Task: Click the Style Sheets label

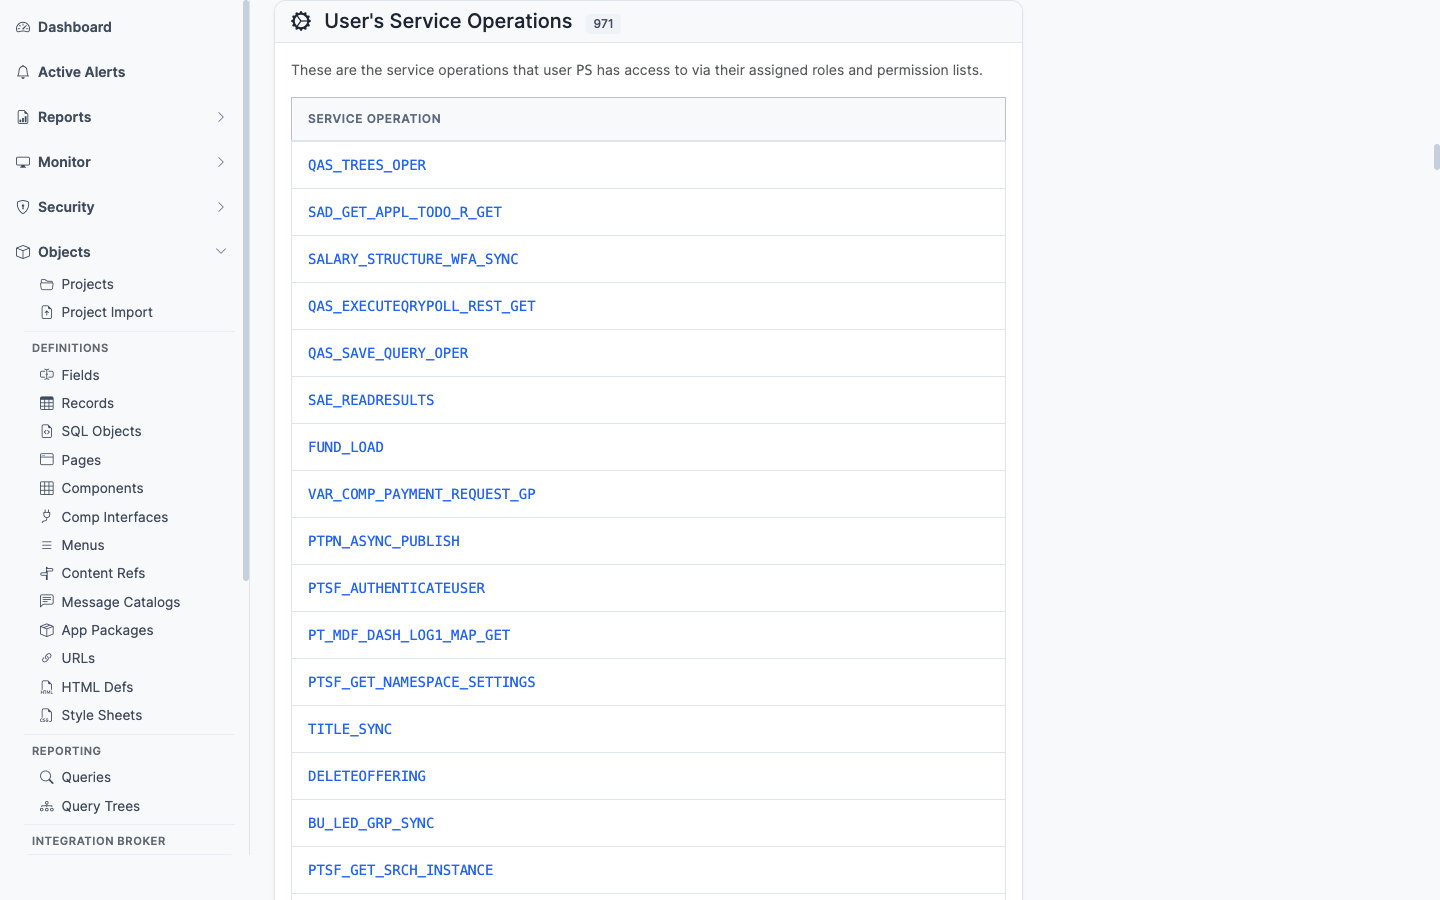Action: (102, 715)
